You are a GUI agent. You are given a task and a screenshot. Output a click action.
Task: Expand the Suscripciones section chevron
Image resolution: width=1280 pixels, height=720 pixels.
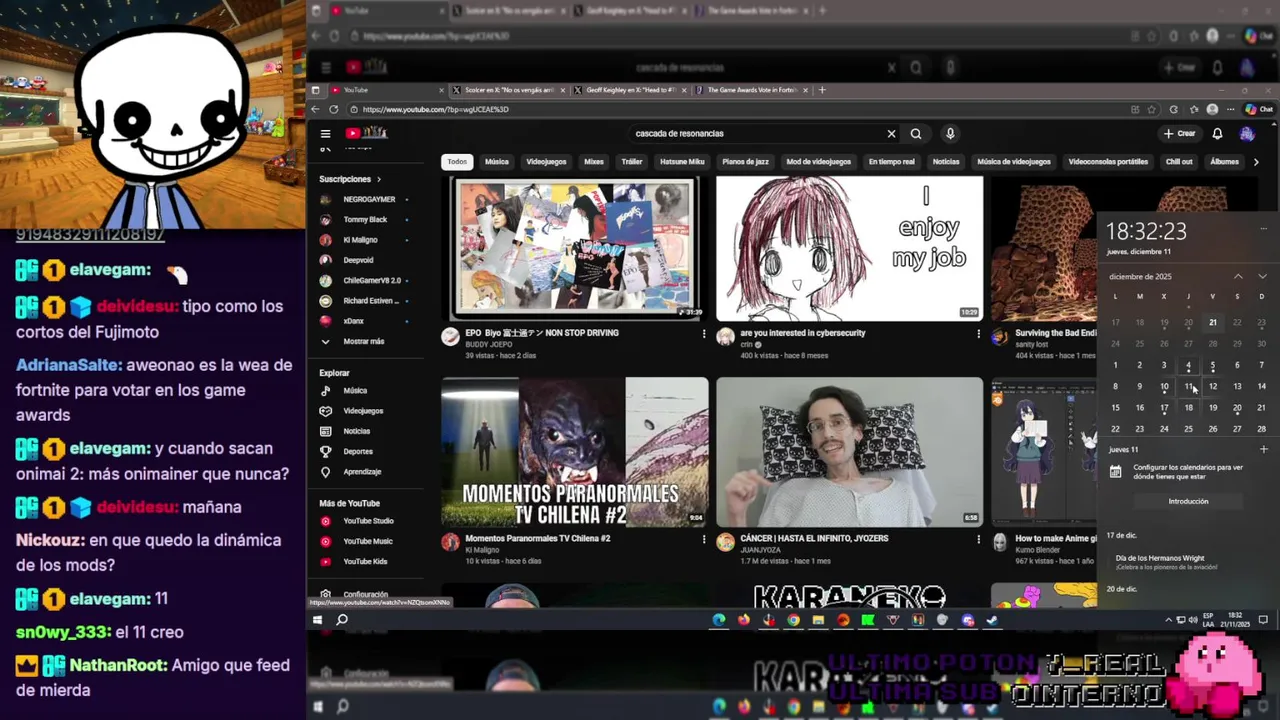pos(379,179)
